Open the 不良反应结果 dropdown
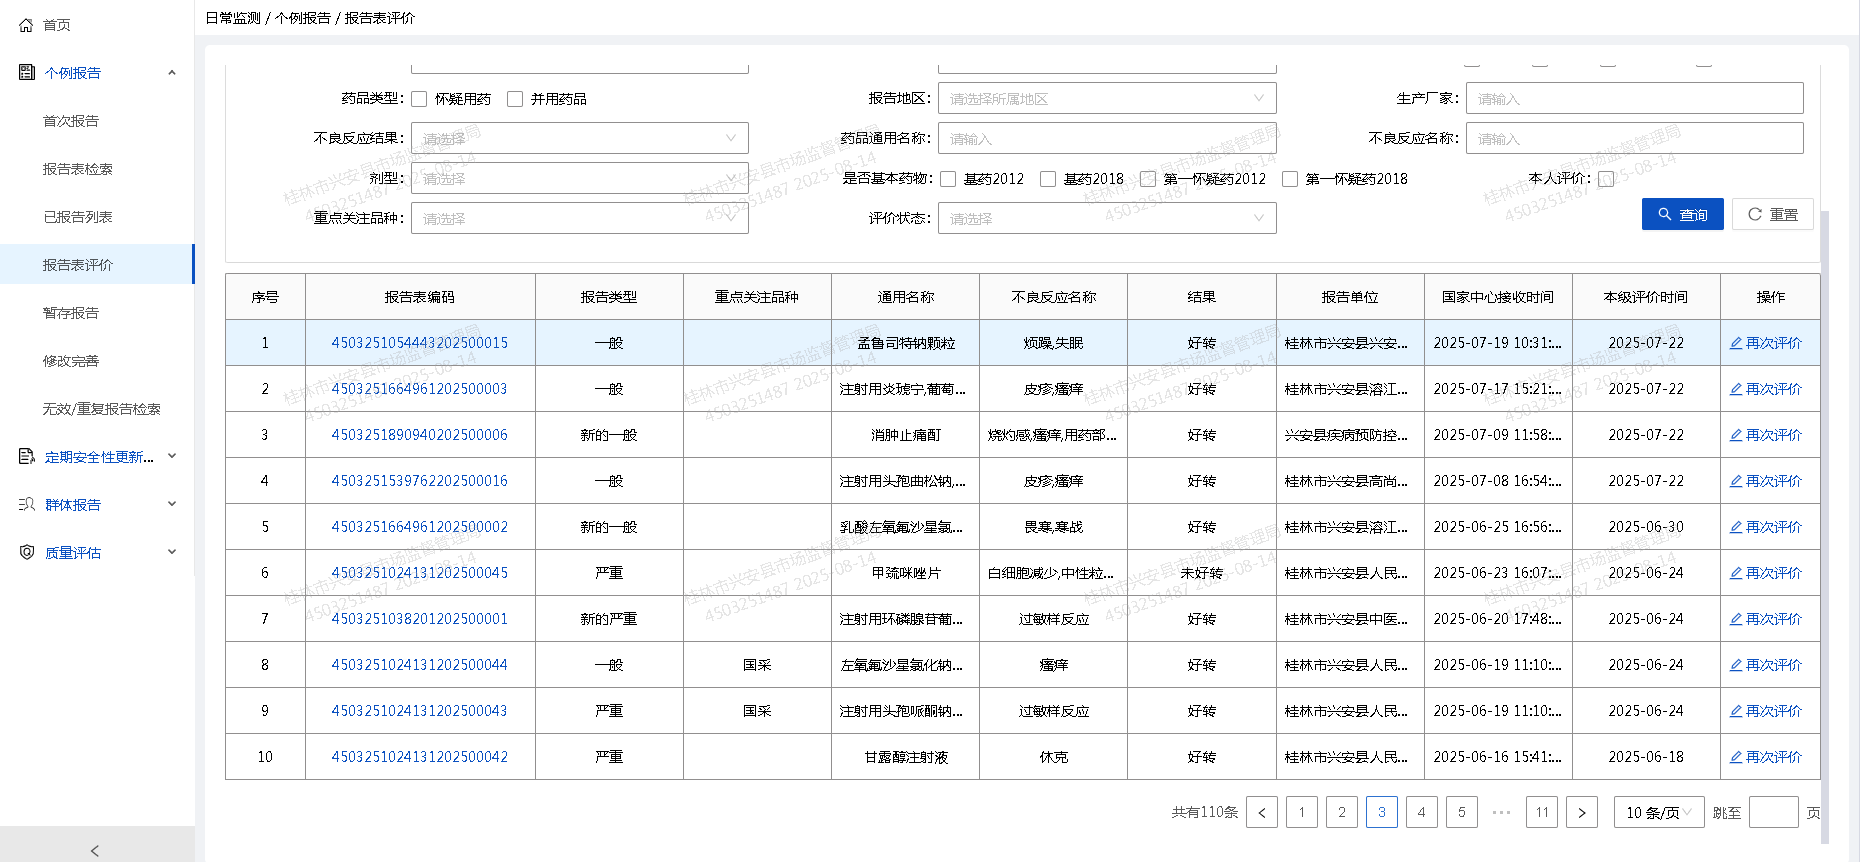The height and width of the screenshot is (862, 1860). pyautogui.click(x=579, y=138)
